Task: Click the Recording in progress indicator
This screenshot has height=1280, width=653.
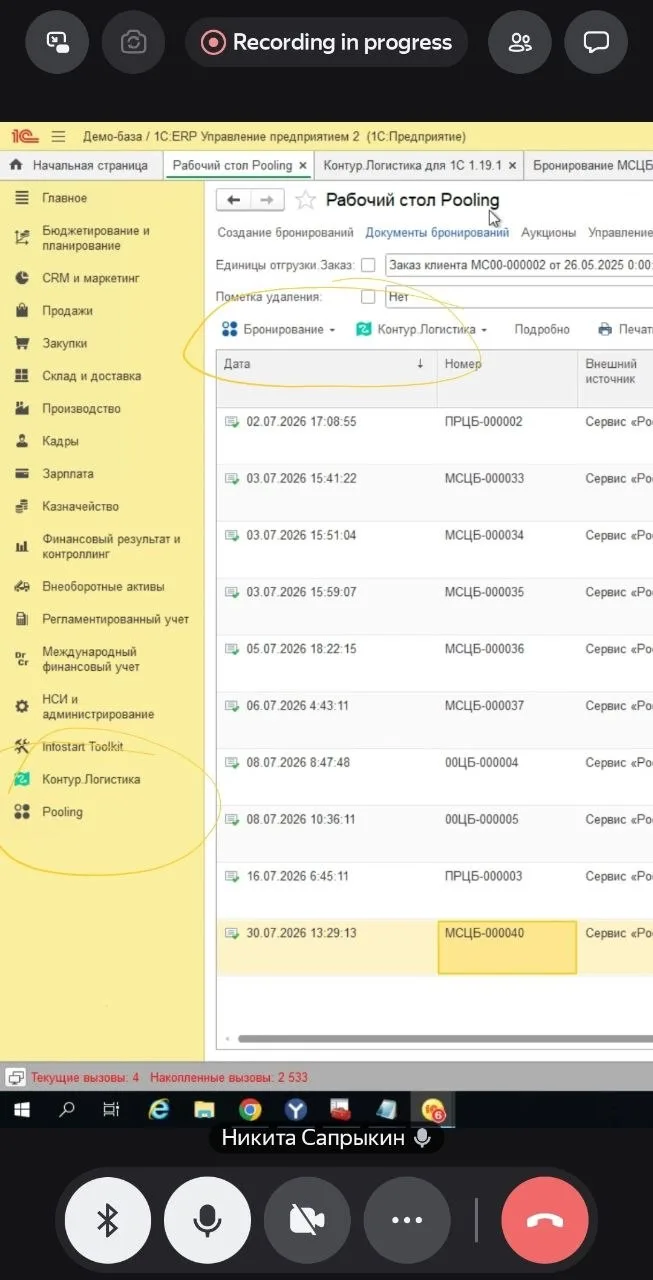Action: point(327,42)
